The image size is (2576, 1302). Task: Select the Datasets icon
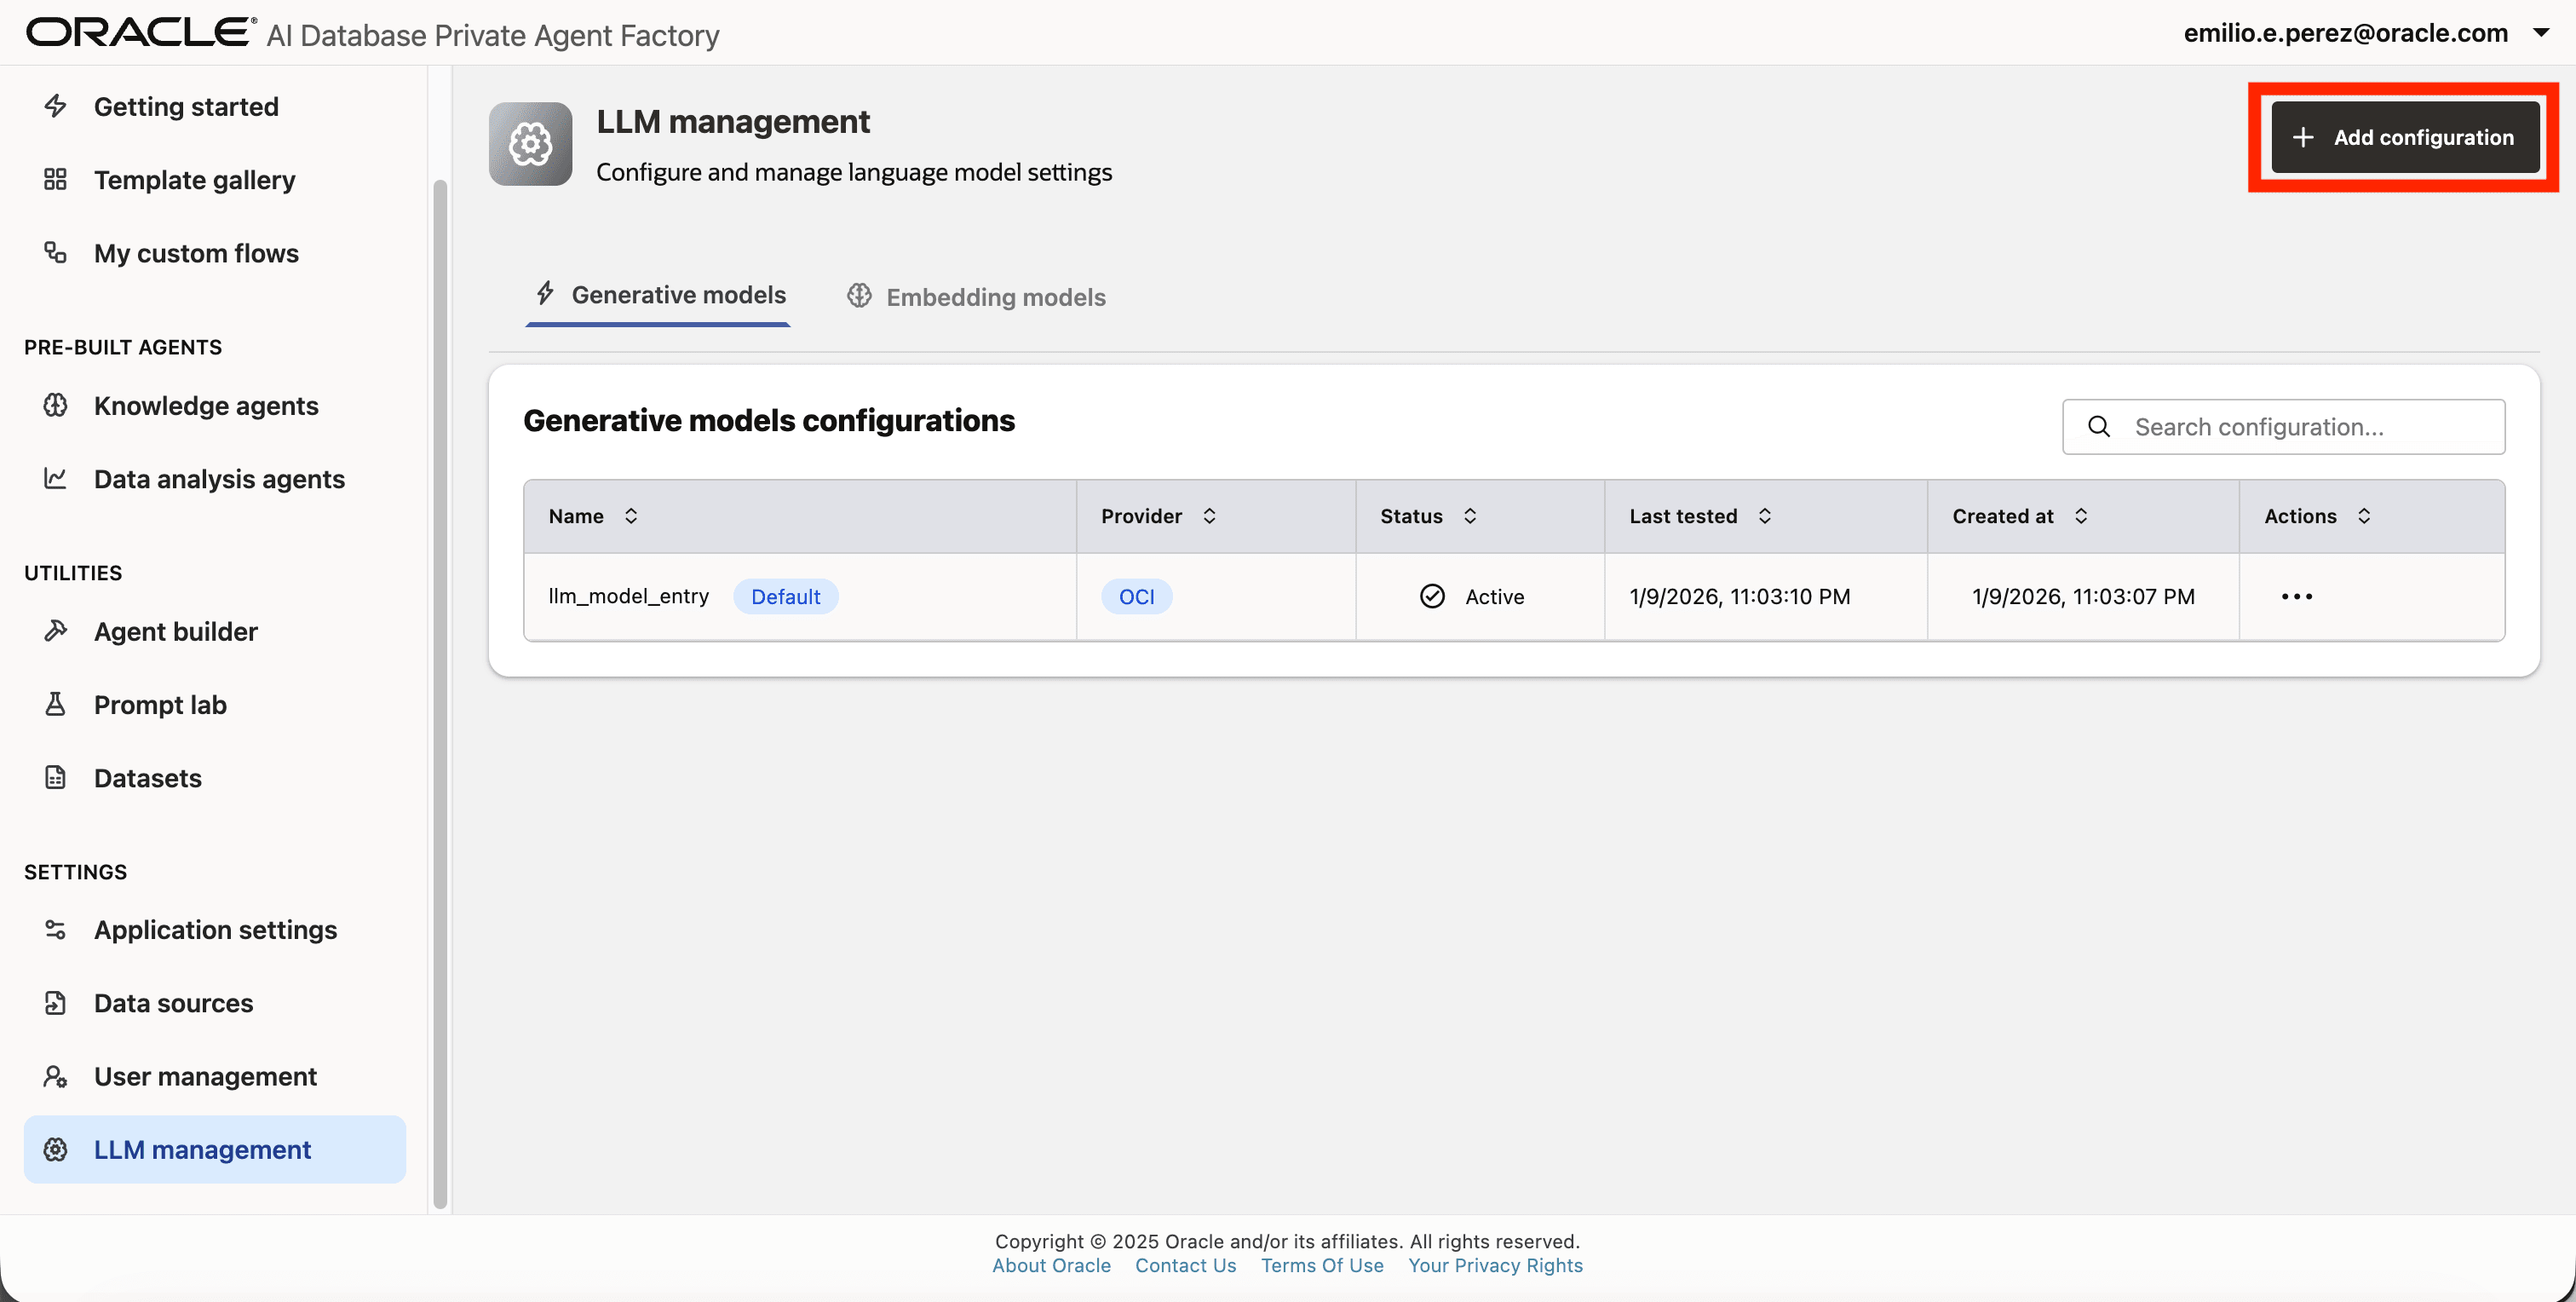point(55,778)
